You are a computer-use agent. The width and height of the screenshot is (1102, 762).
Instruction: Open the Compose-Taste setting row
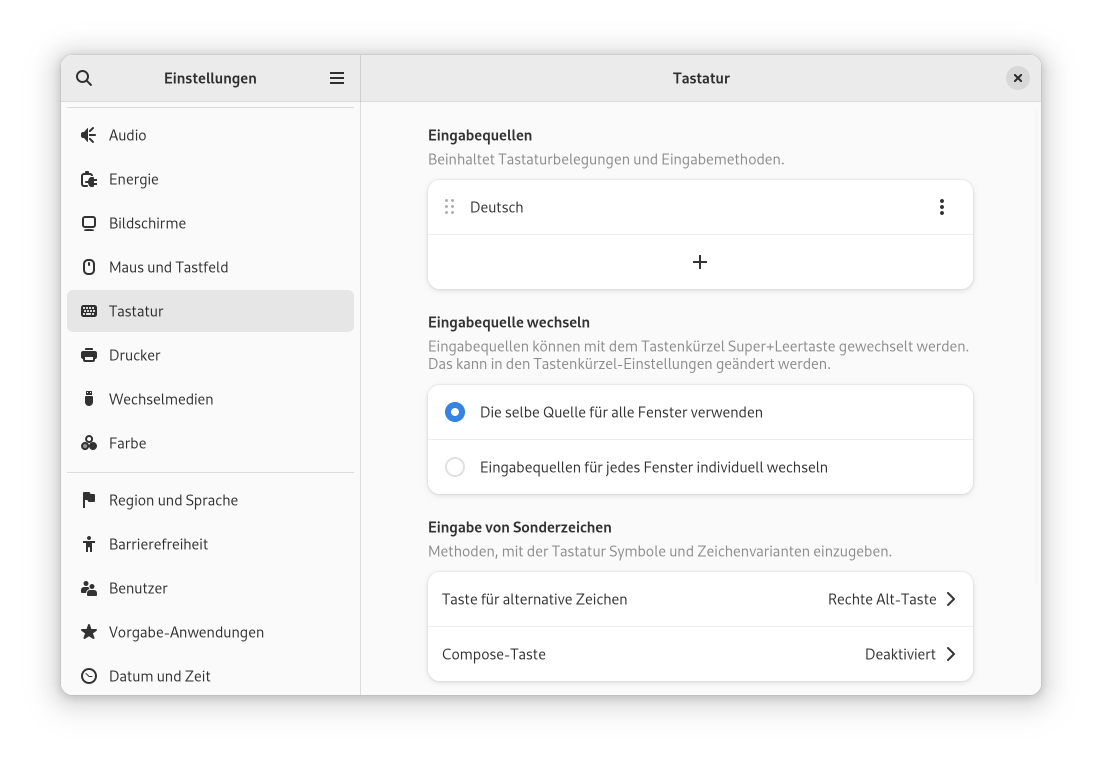point(700,654)
